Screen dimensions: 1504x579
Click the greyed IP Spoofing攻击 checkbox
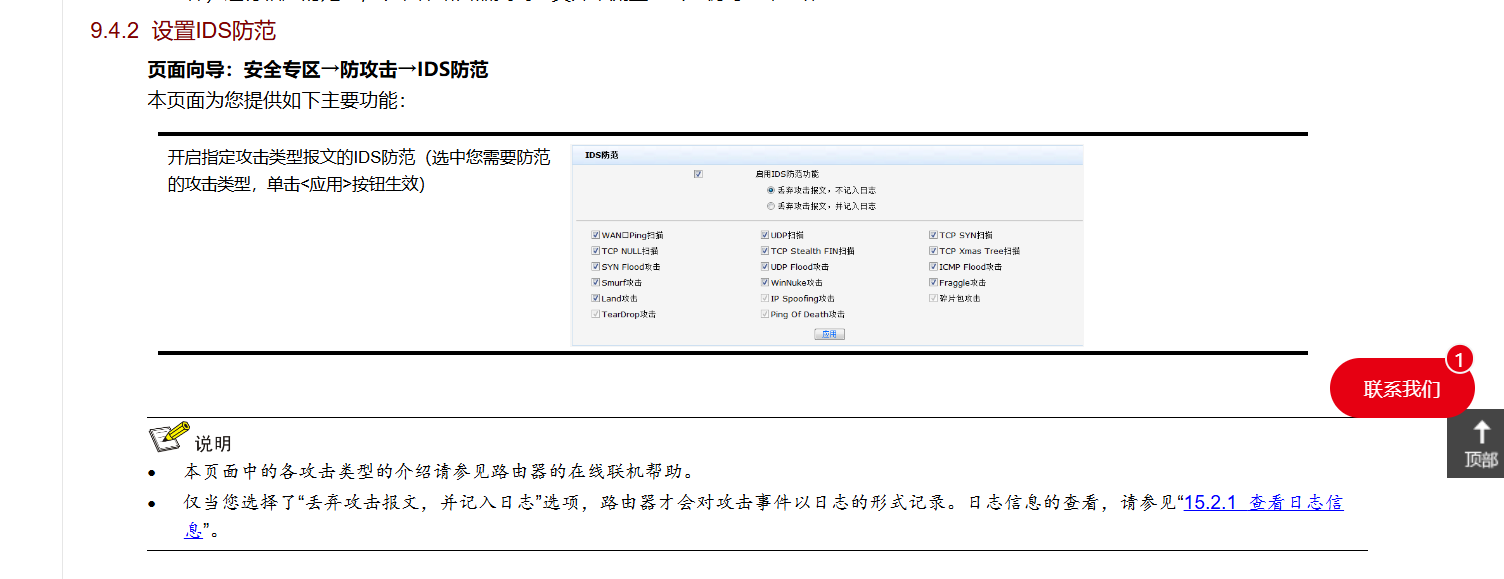pos(765,299)
